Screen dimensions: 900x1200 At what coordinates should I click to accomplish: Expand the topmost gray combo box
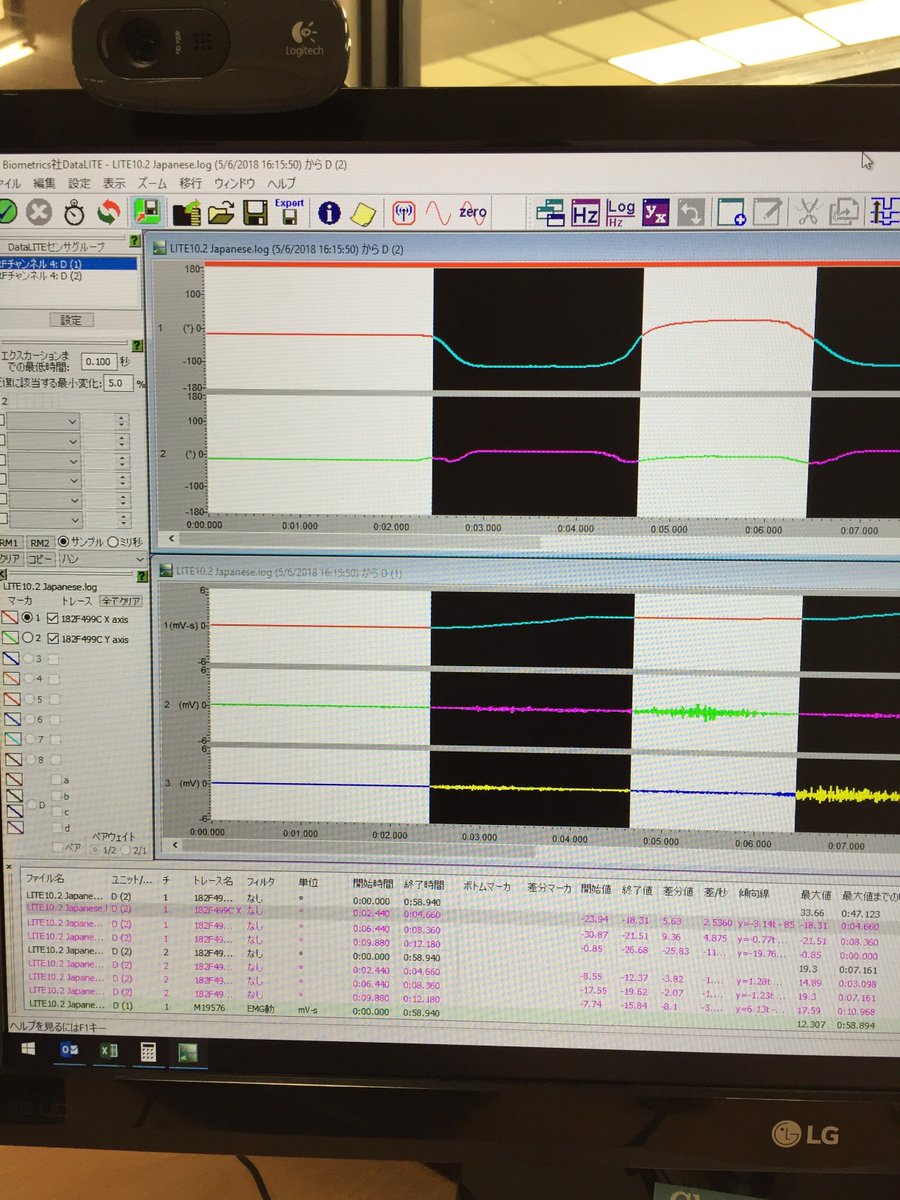[x=72, y=422]
